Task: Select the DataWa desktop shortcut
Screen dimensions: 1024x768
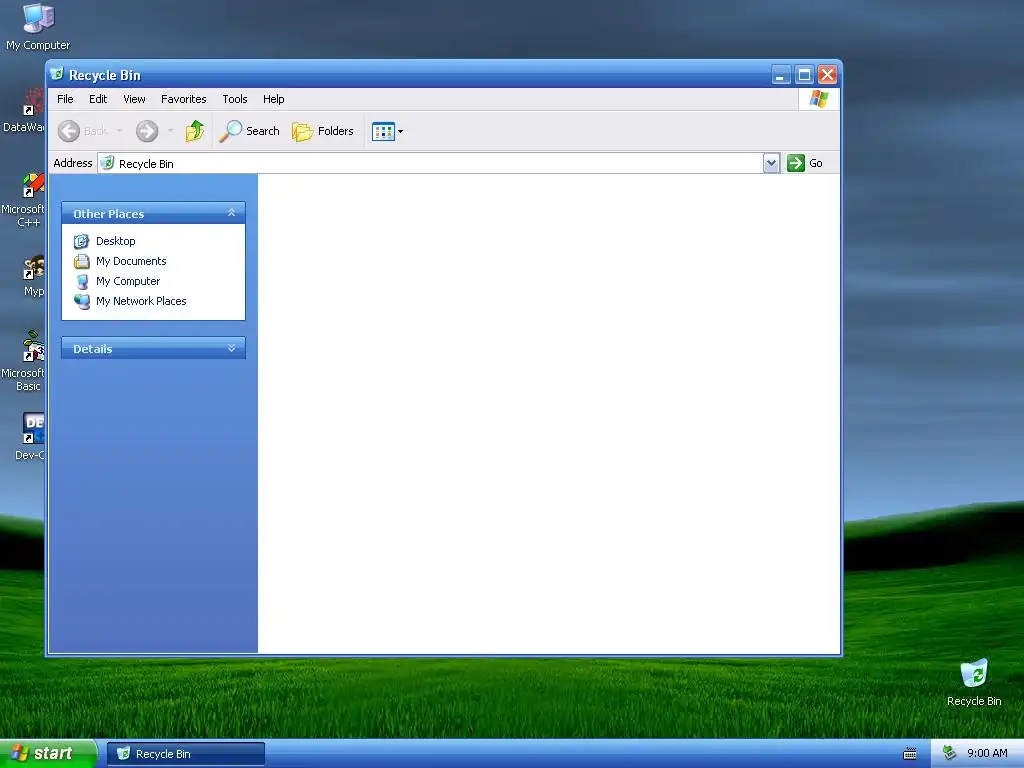Action: pyautogui.click(x=24, y=111)
